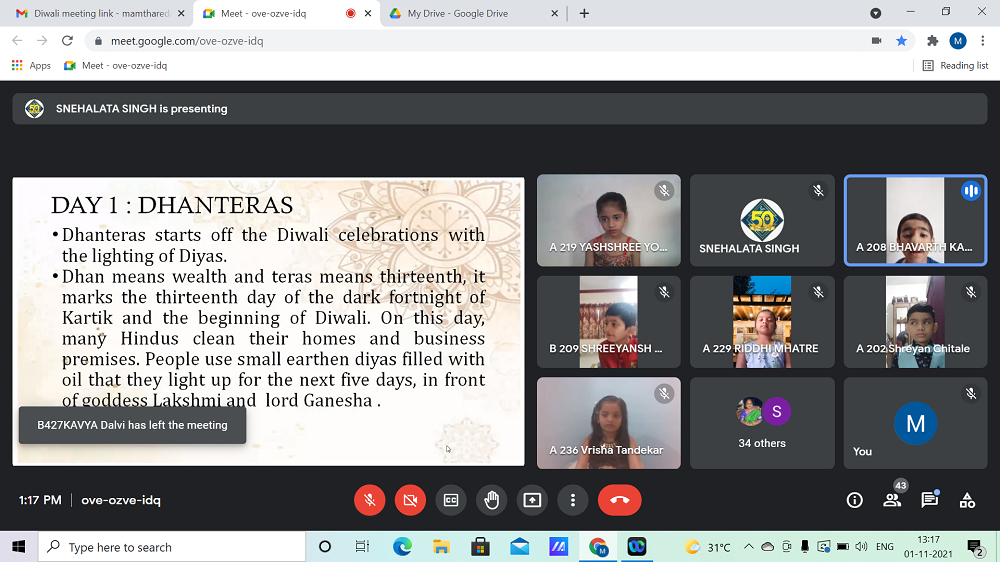Click the Present now screen share icon
The width and height of the screenshot is (1000, 562).
(x=532, y=500)
